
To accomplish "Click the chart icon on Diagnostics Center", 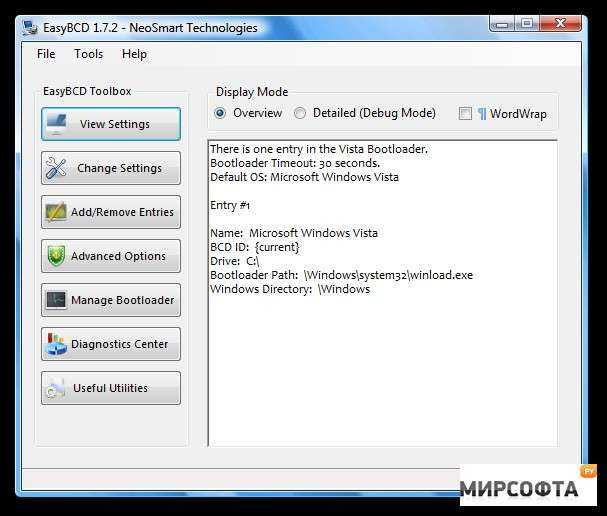I will (x=57, y=344).
